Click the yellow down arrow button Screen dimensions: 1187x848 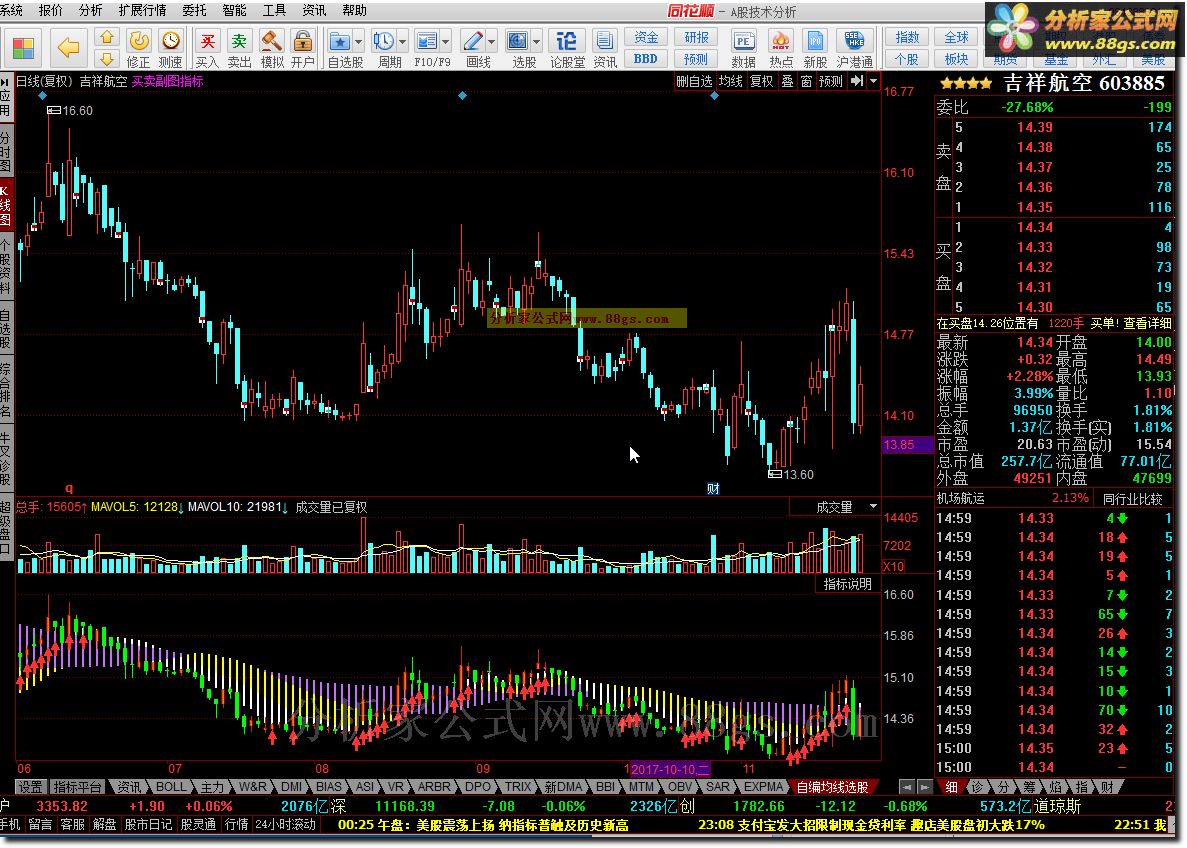pos(107,58)
